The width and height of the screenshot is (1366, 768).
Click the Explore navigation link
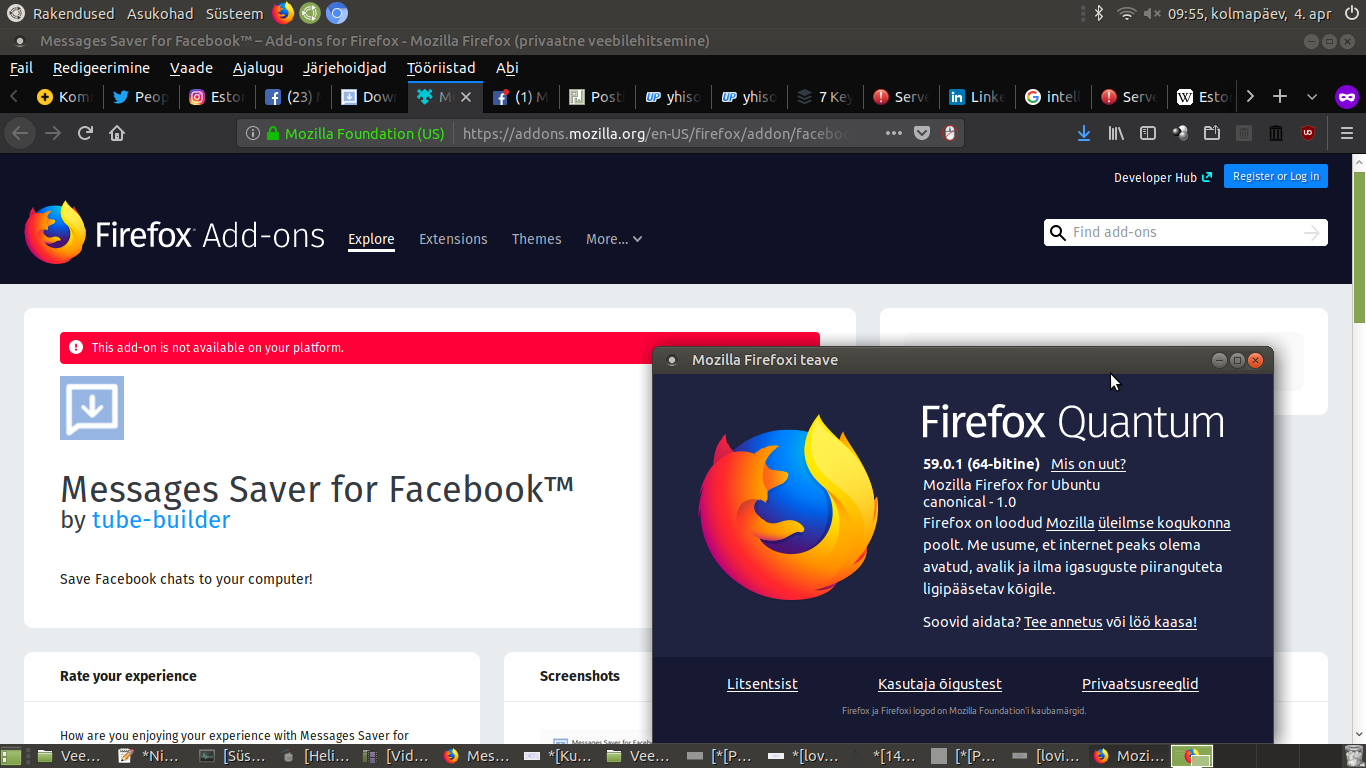click(371, 239)
